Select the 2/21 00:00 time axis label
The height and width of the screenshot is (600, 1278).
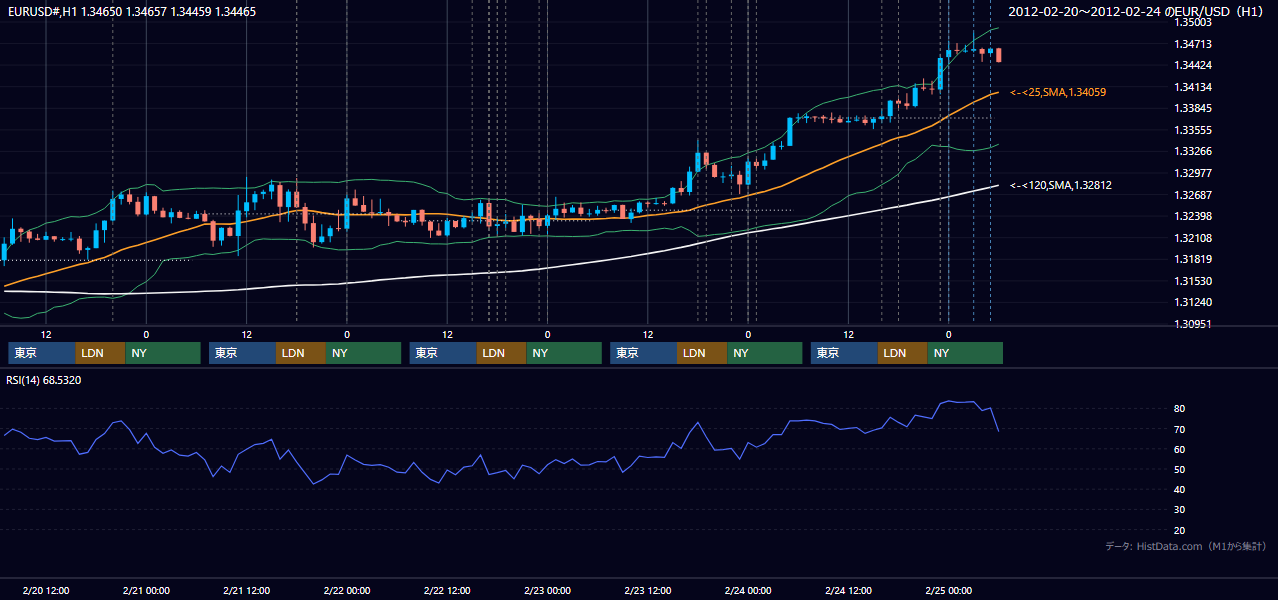146,590
